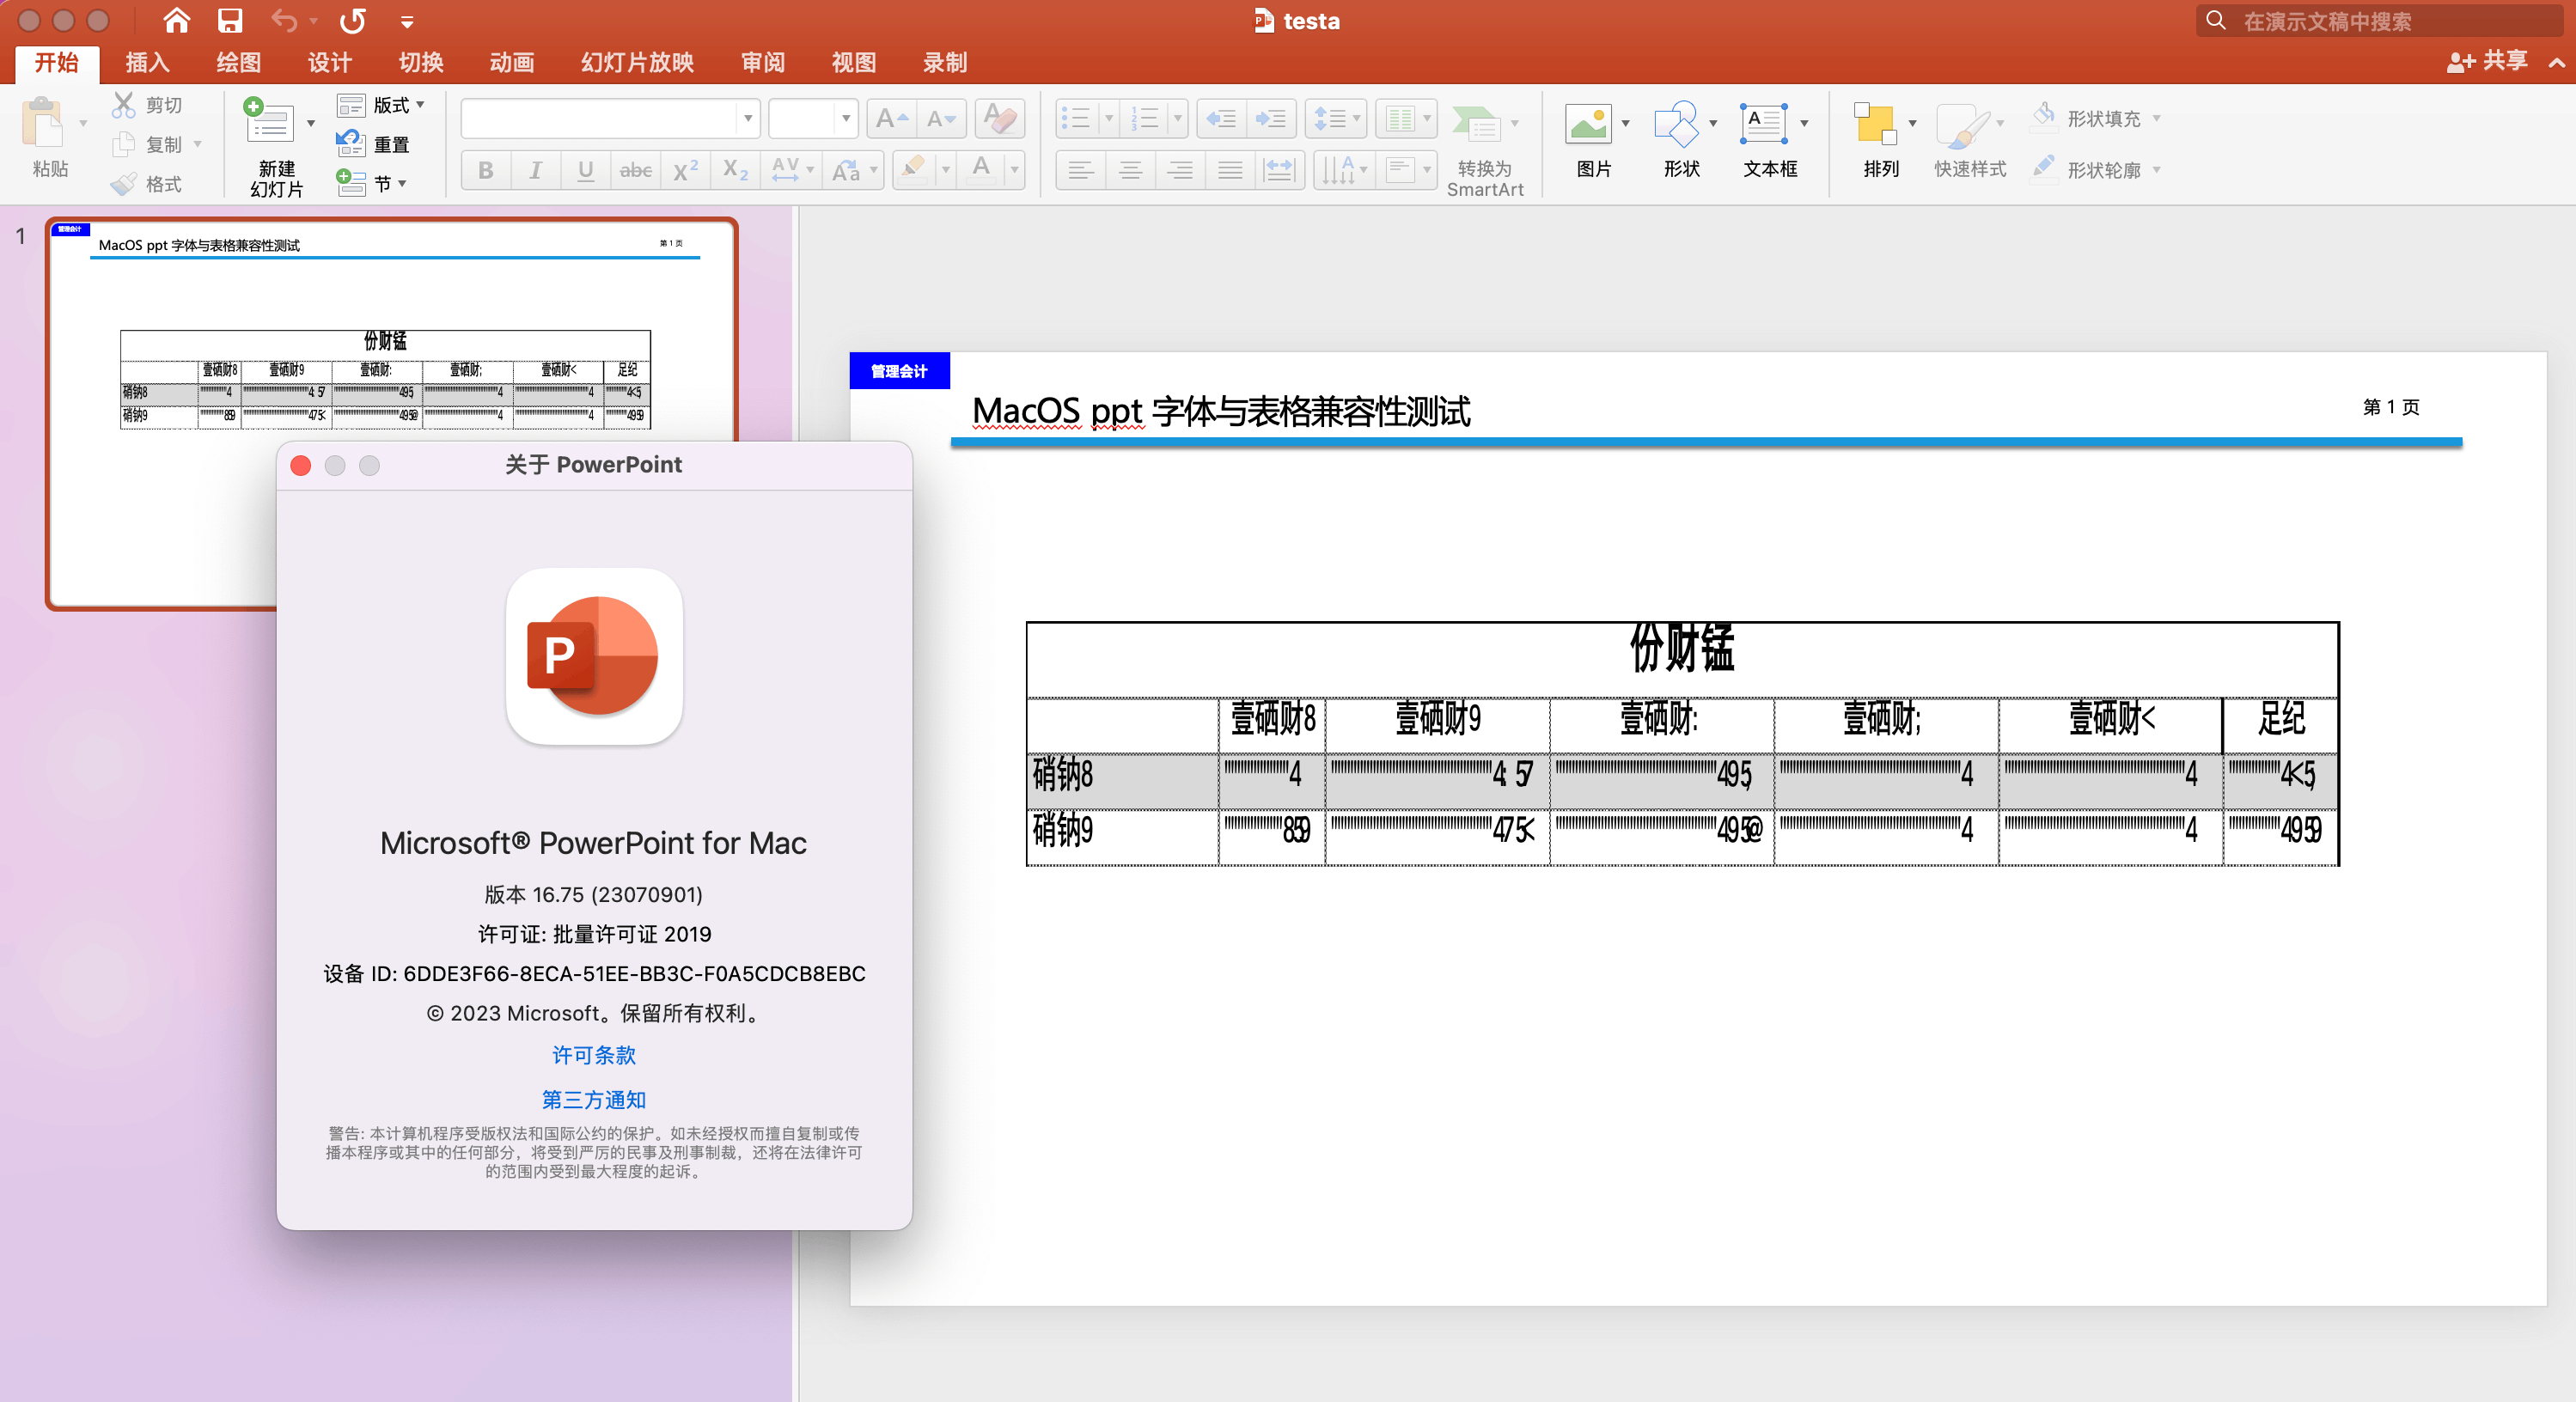Click the Save icon in title bar
Image resolution: width=2576 pixels, height=1402 pixels.
click(230, 21)
